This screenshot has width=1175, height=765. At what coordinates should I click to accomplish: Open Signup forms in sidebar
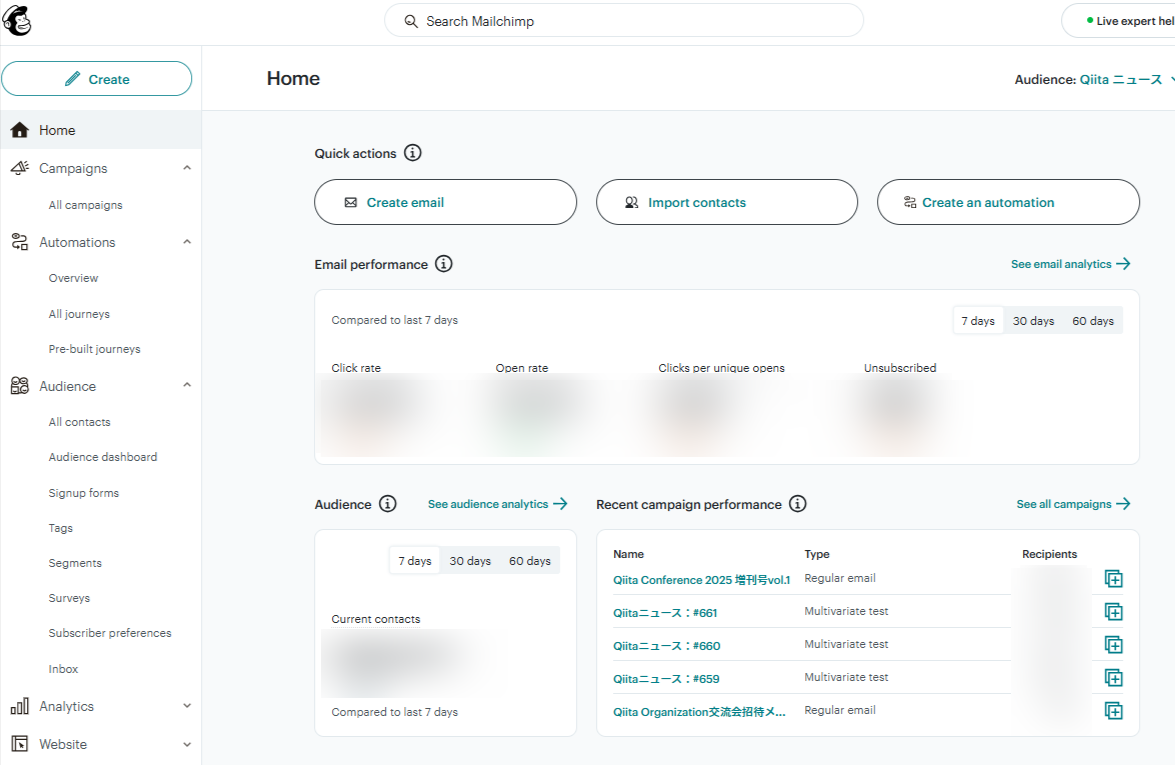84,493
